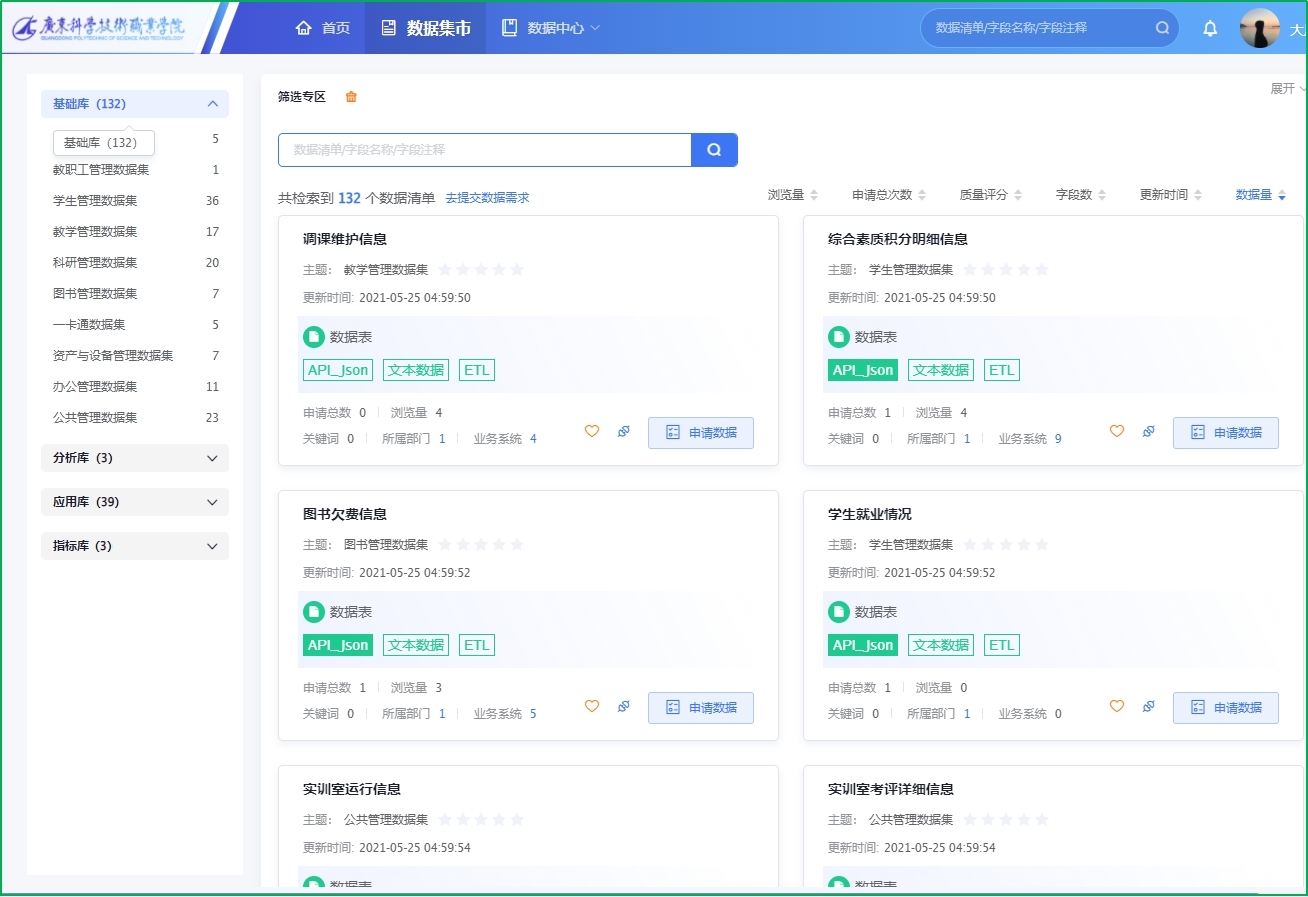Viewport: 1308px width, 897px height.
Task: Click 文本数据 tag on 调课维护信息 card
Action: coord(416,370)
